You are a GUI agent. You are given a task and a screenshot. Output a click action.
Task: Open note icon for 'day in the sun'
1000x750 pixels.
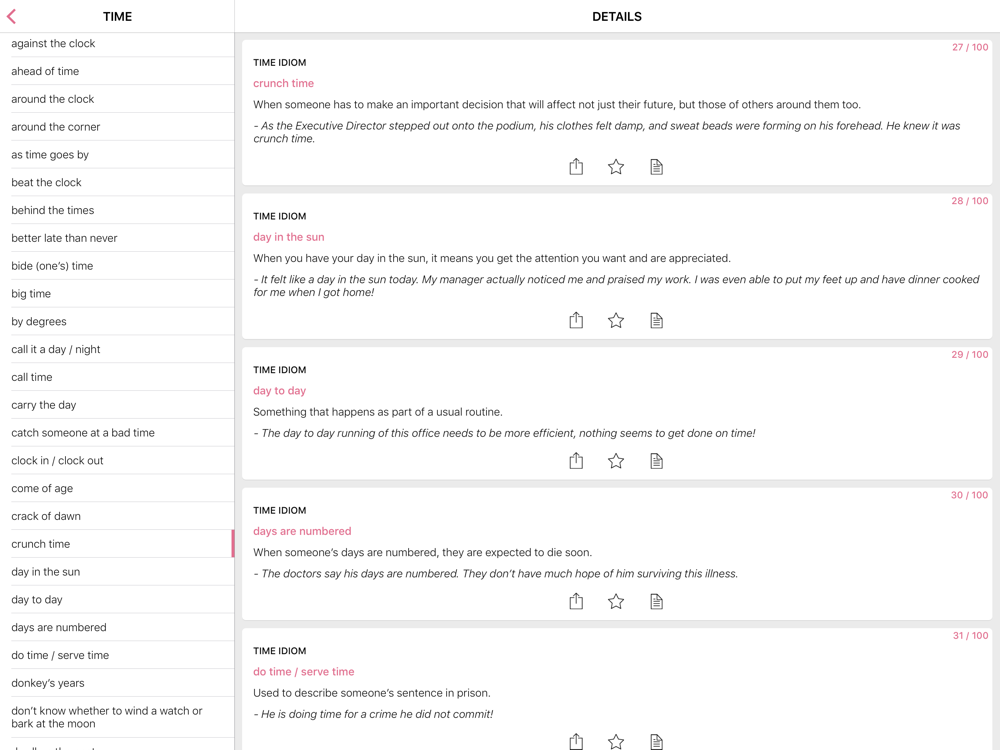[x=656, y=321]
